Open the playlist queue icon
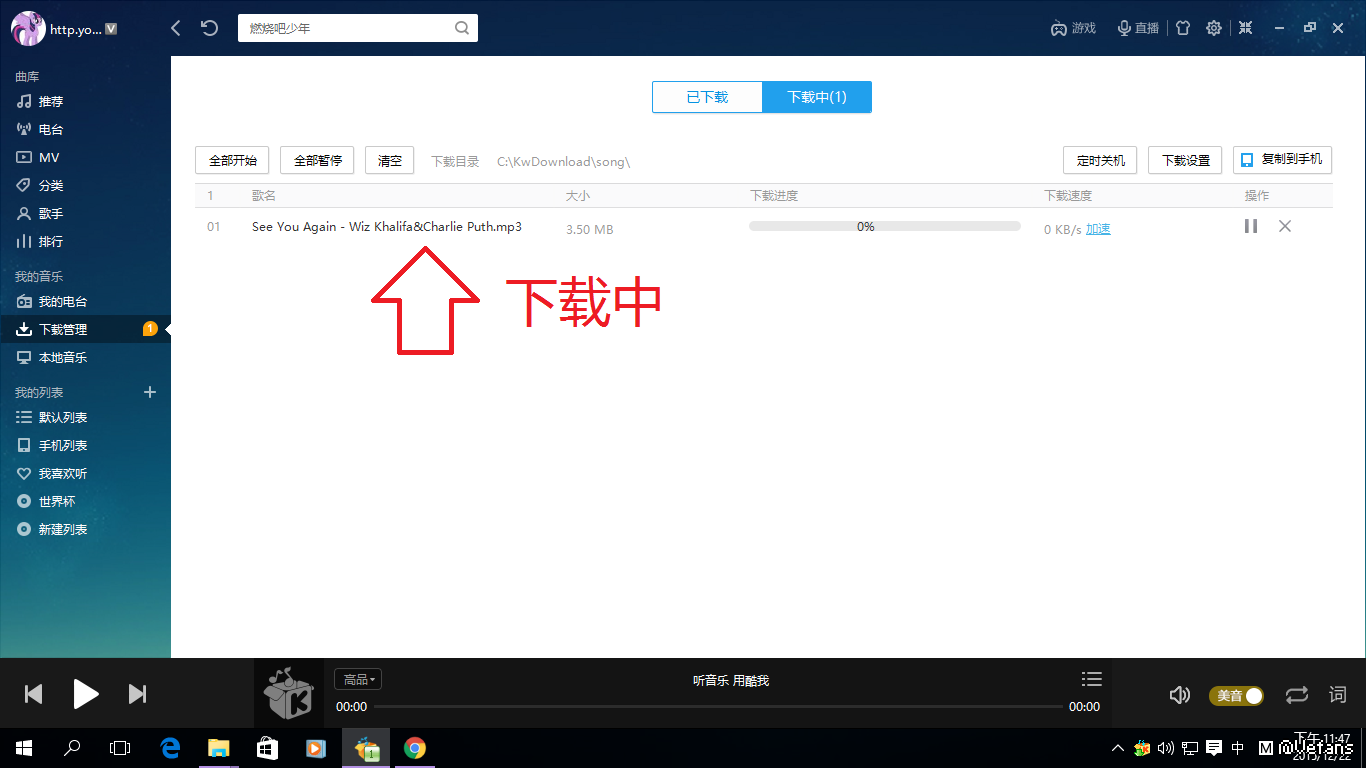The width and height of the screenshot is (1366, 768). pyautogui.click(x=1092, y=679)
